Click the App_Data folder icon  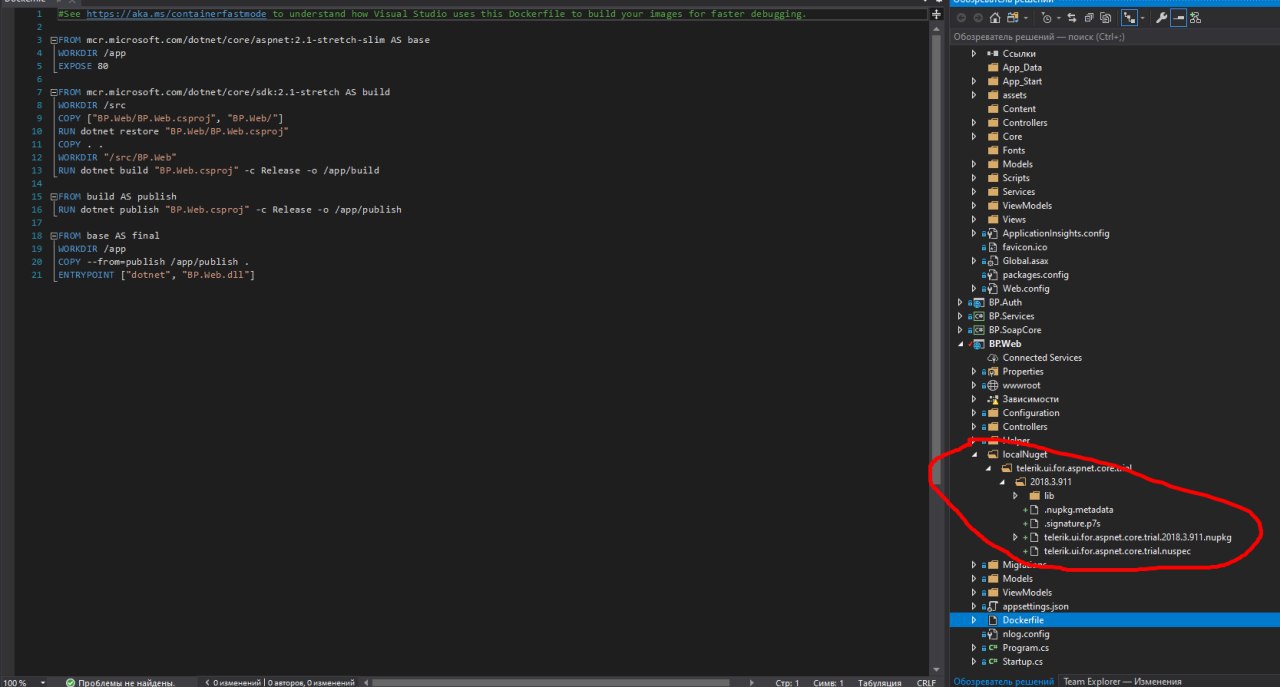coord(993,67)
